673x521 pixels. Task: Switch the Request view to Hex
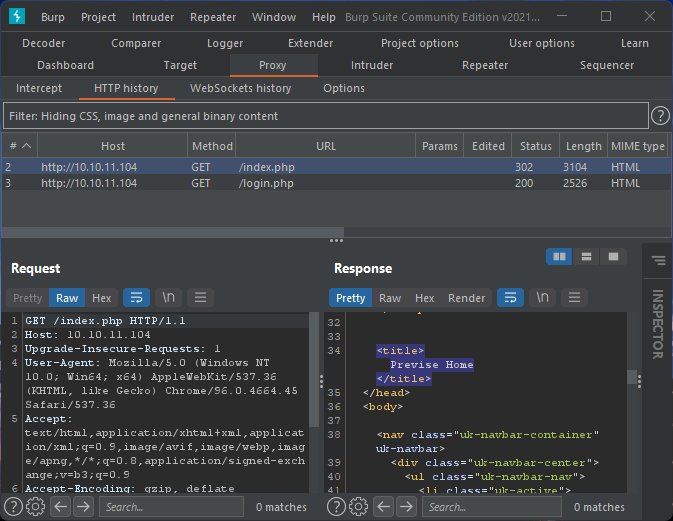pos(102,298)
